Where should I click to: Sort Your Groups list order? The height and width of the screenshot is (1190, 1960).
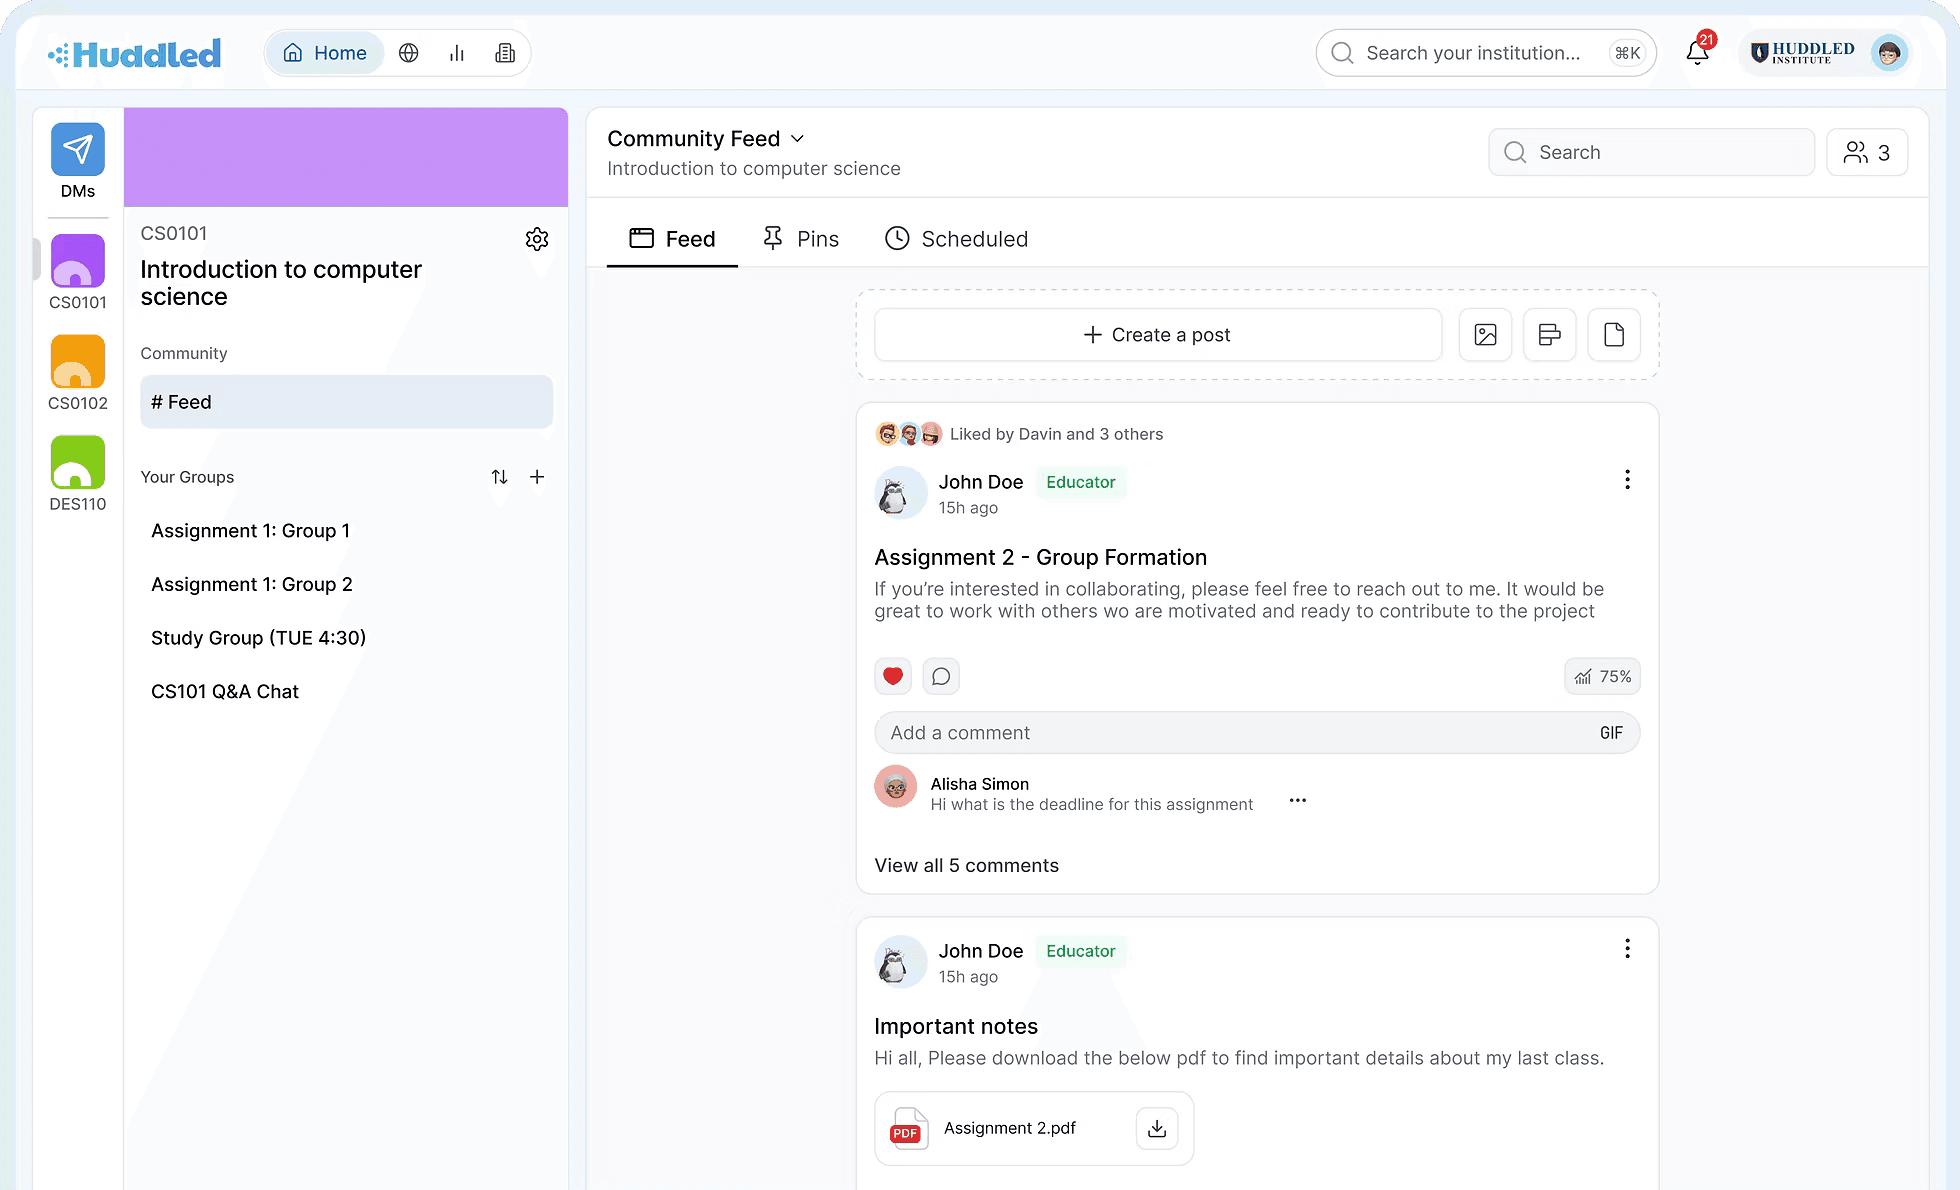tap(499, 477)
